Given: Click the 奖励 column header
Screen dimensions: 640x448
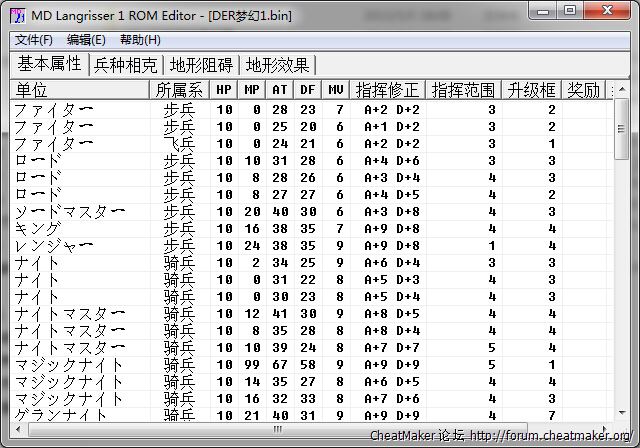Looking at the screenshot, I should [584, 90].
